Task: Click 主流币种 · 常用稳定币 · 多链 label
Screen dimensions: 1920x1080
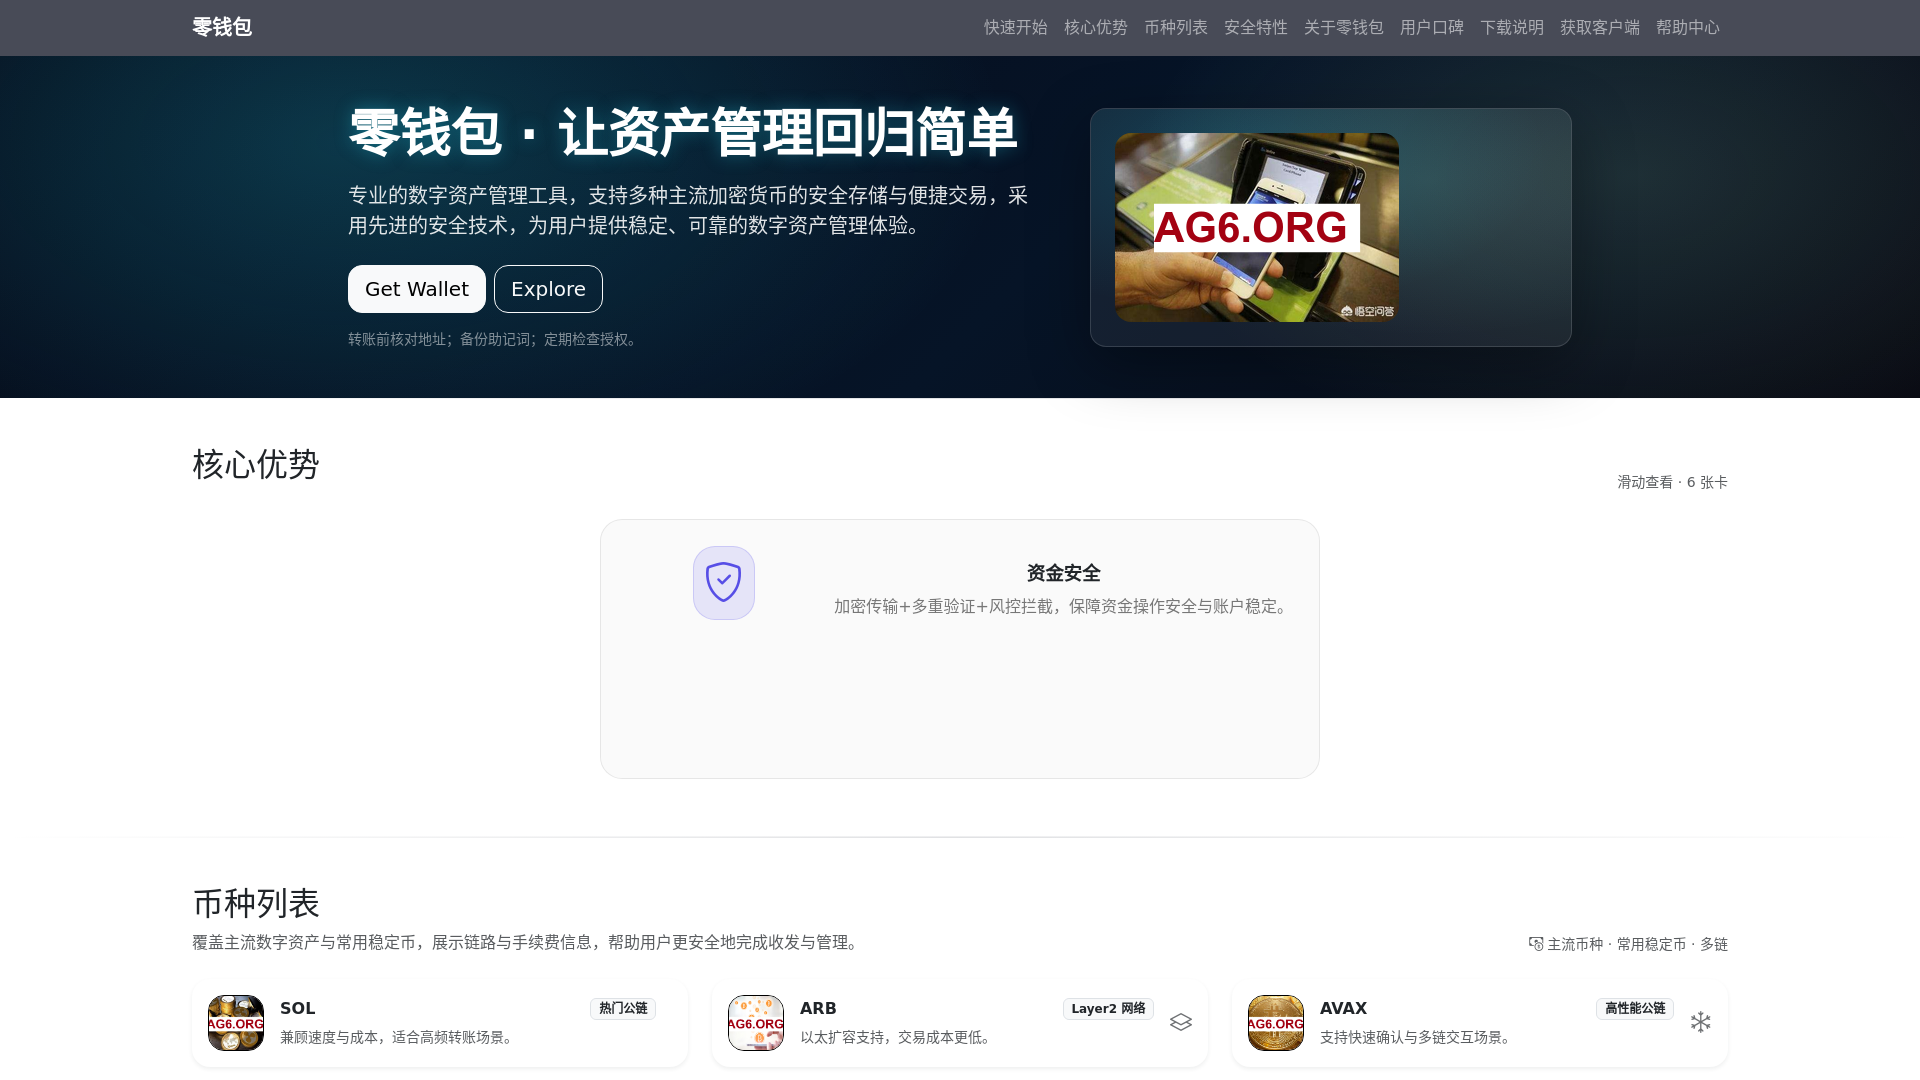Action: click(1638, 944)
